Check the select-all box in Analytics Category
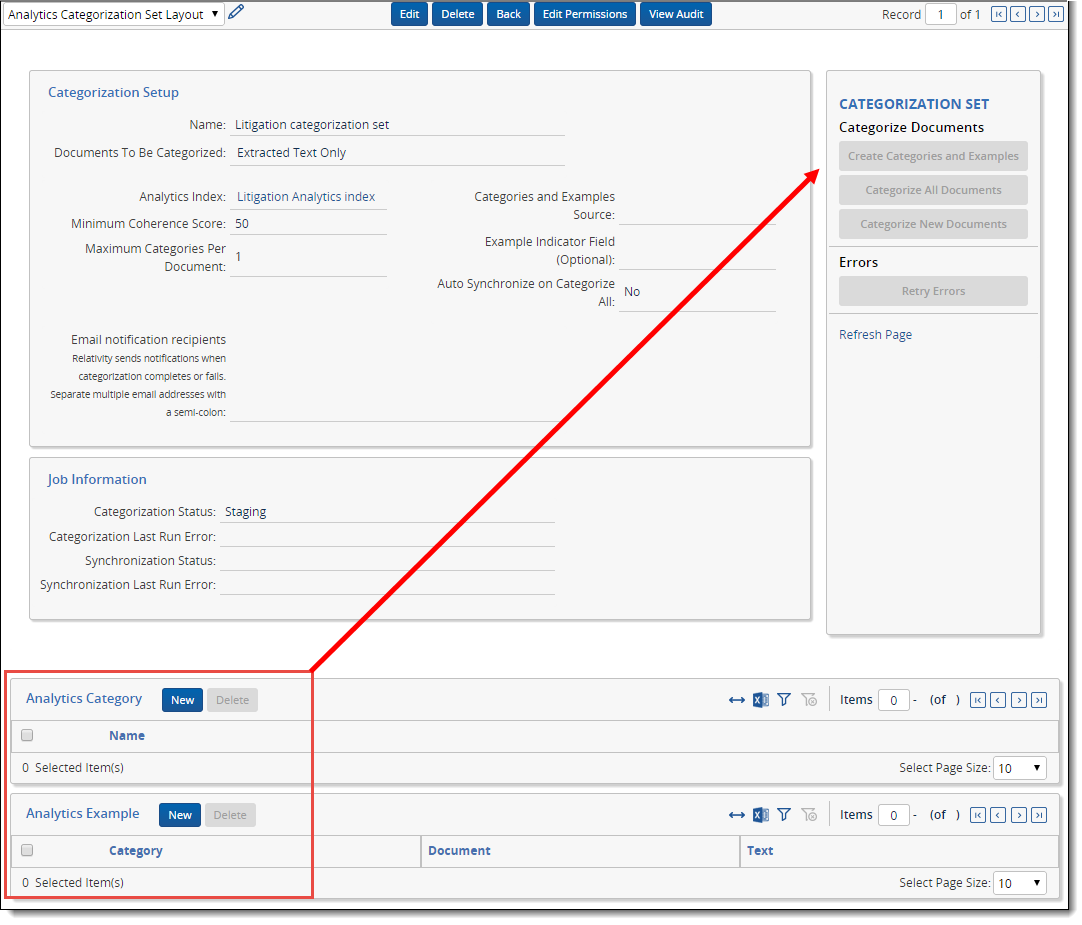Screen dimensions: 1082x925 (27, 735)
